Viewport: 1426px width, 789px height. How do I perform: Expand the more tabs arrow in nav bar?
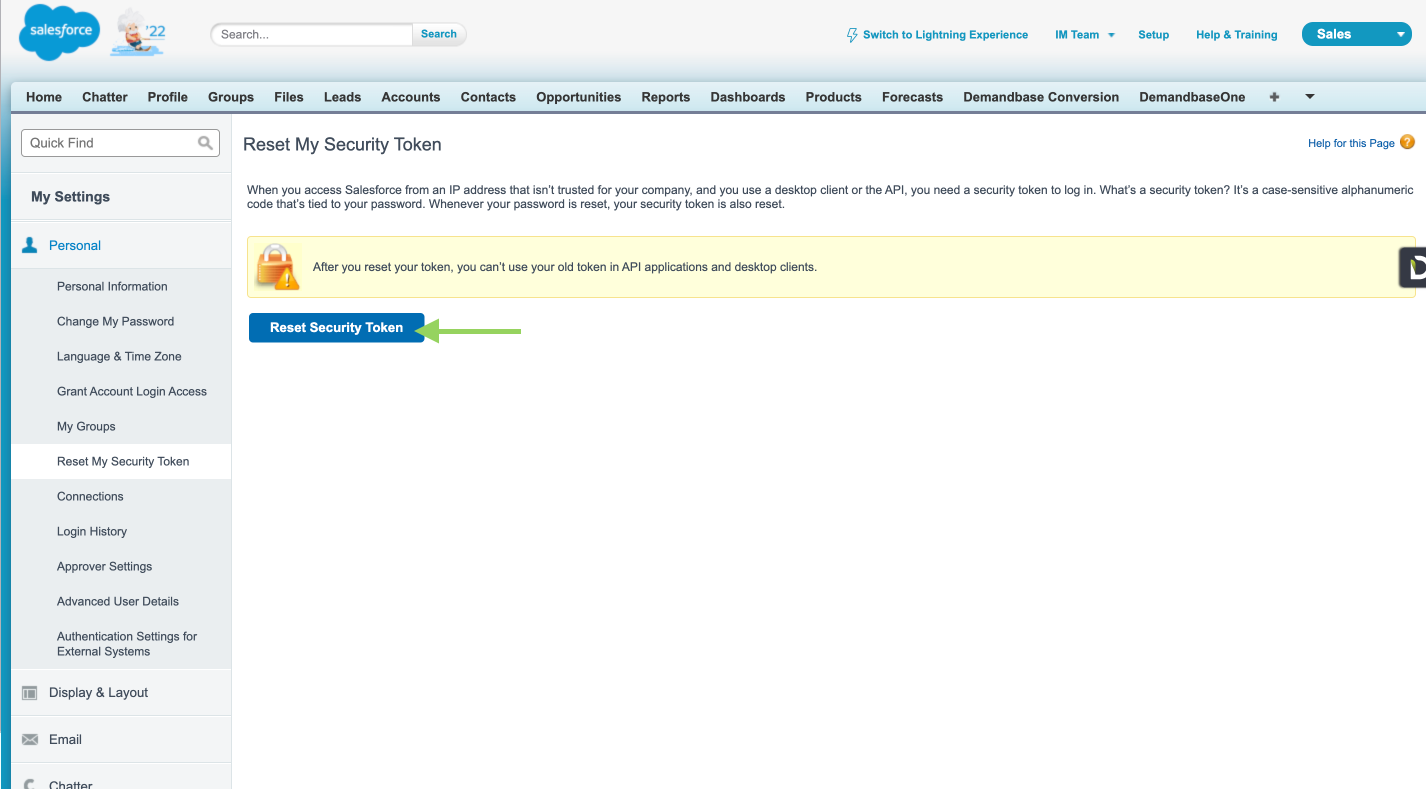[x=1310, y=97]
